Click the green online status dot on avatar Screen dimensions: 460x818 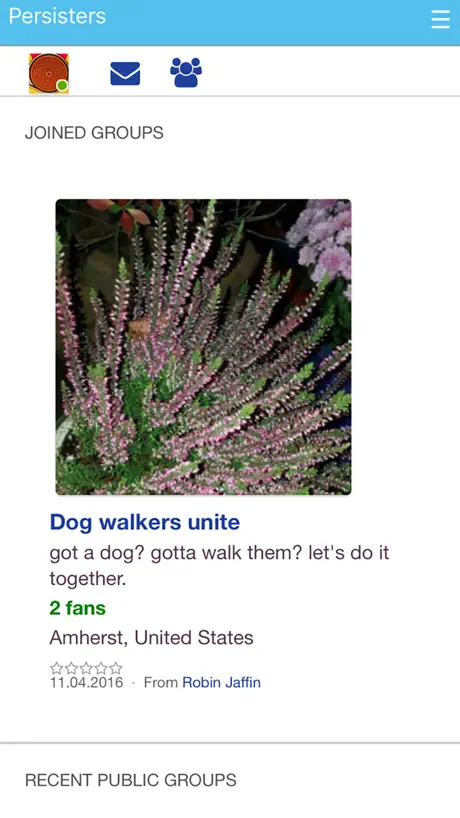(62, 86)
